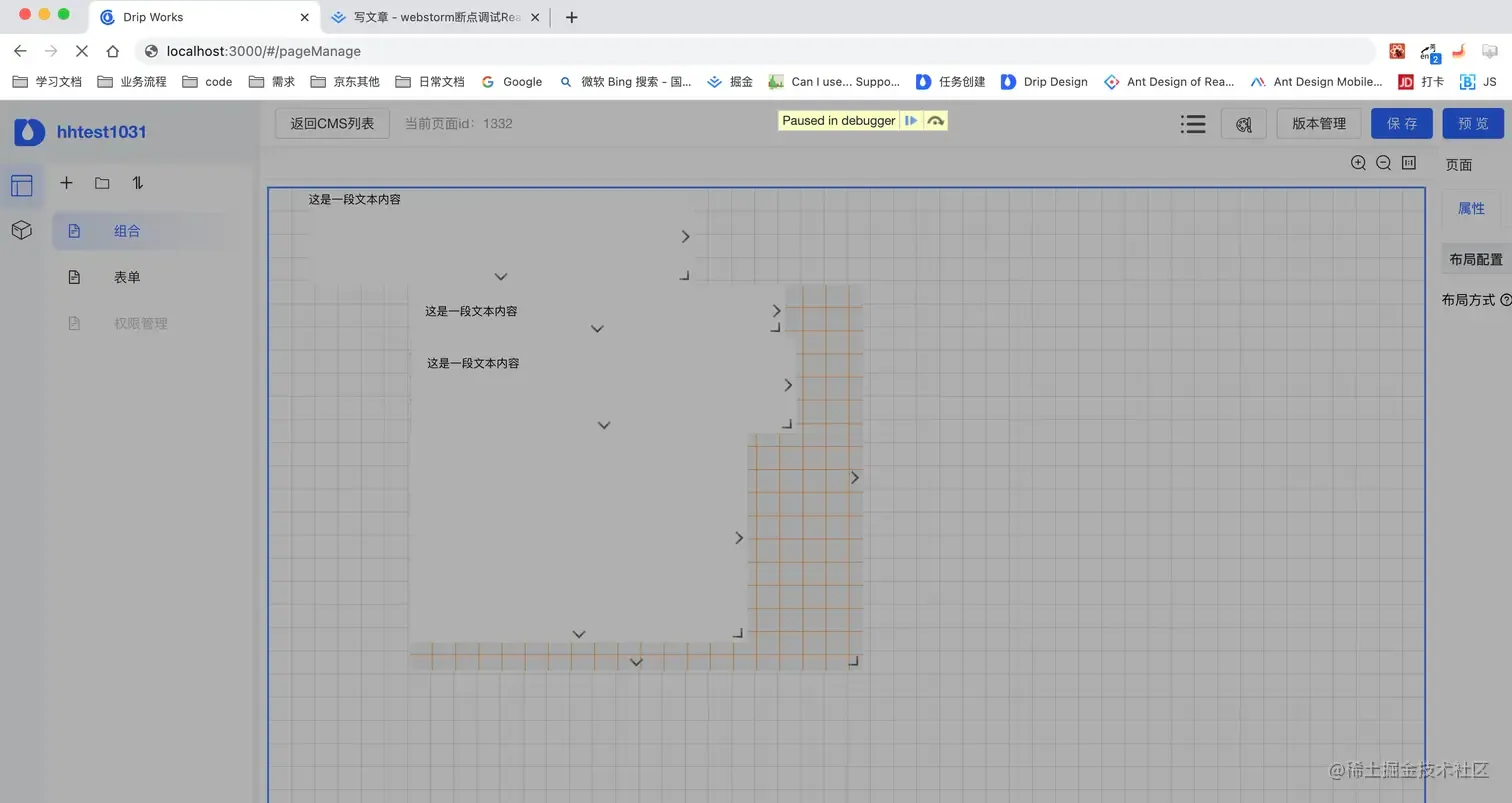Go to the browser home page

click(x=113, y=51)
